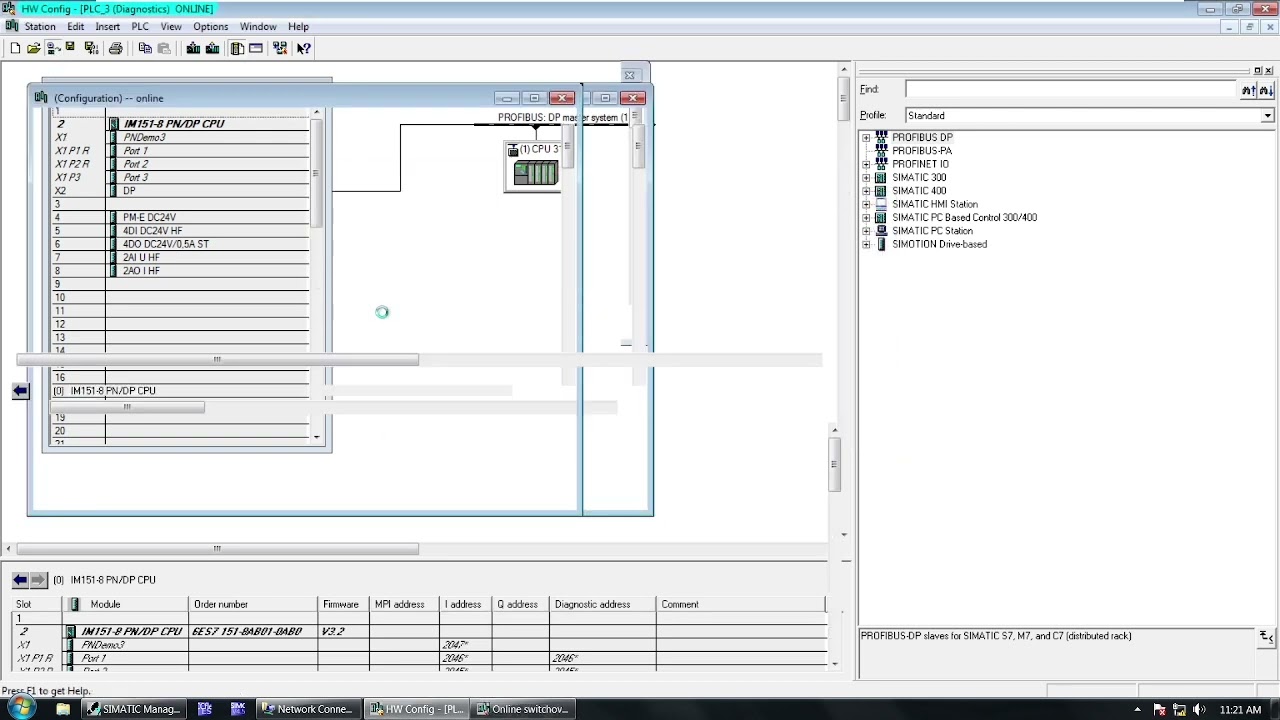The height and width of the screenshot is (720, 1280).
Task: Select the IM151-8 PN/DP CPU rack row
Action: (181, 124)
